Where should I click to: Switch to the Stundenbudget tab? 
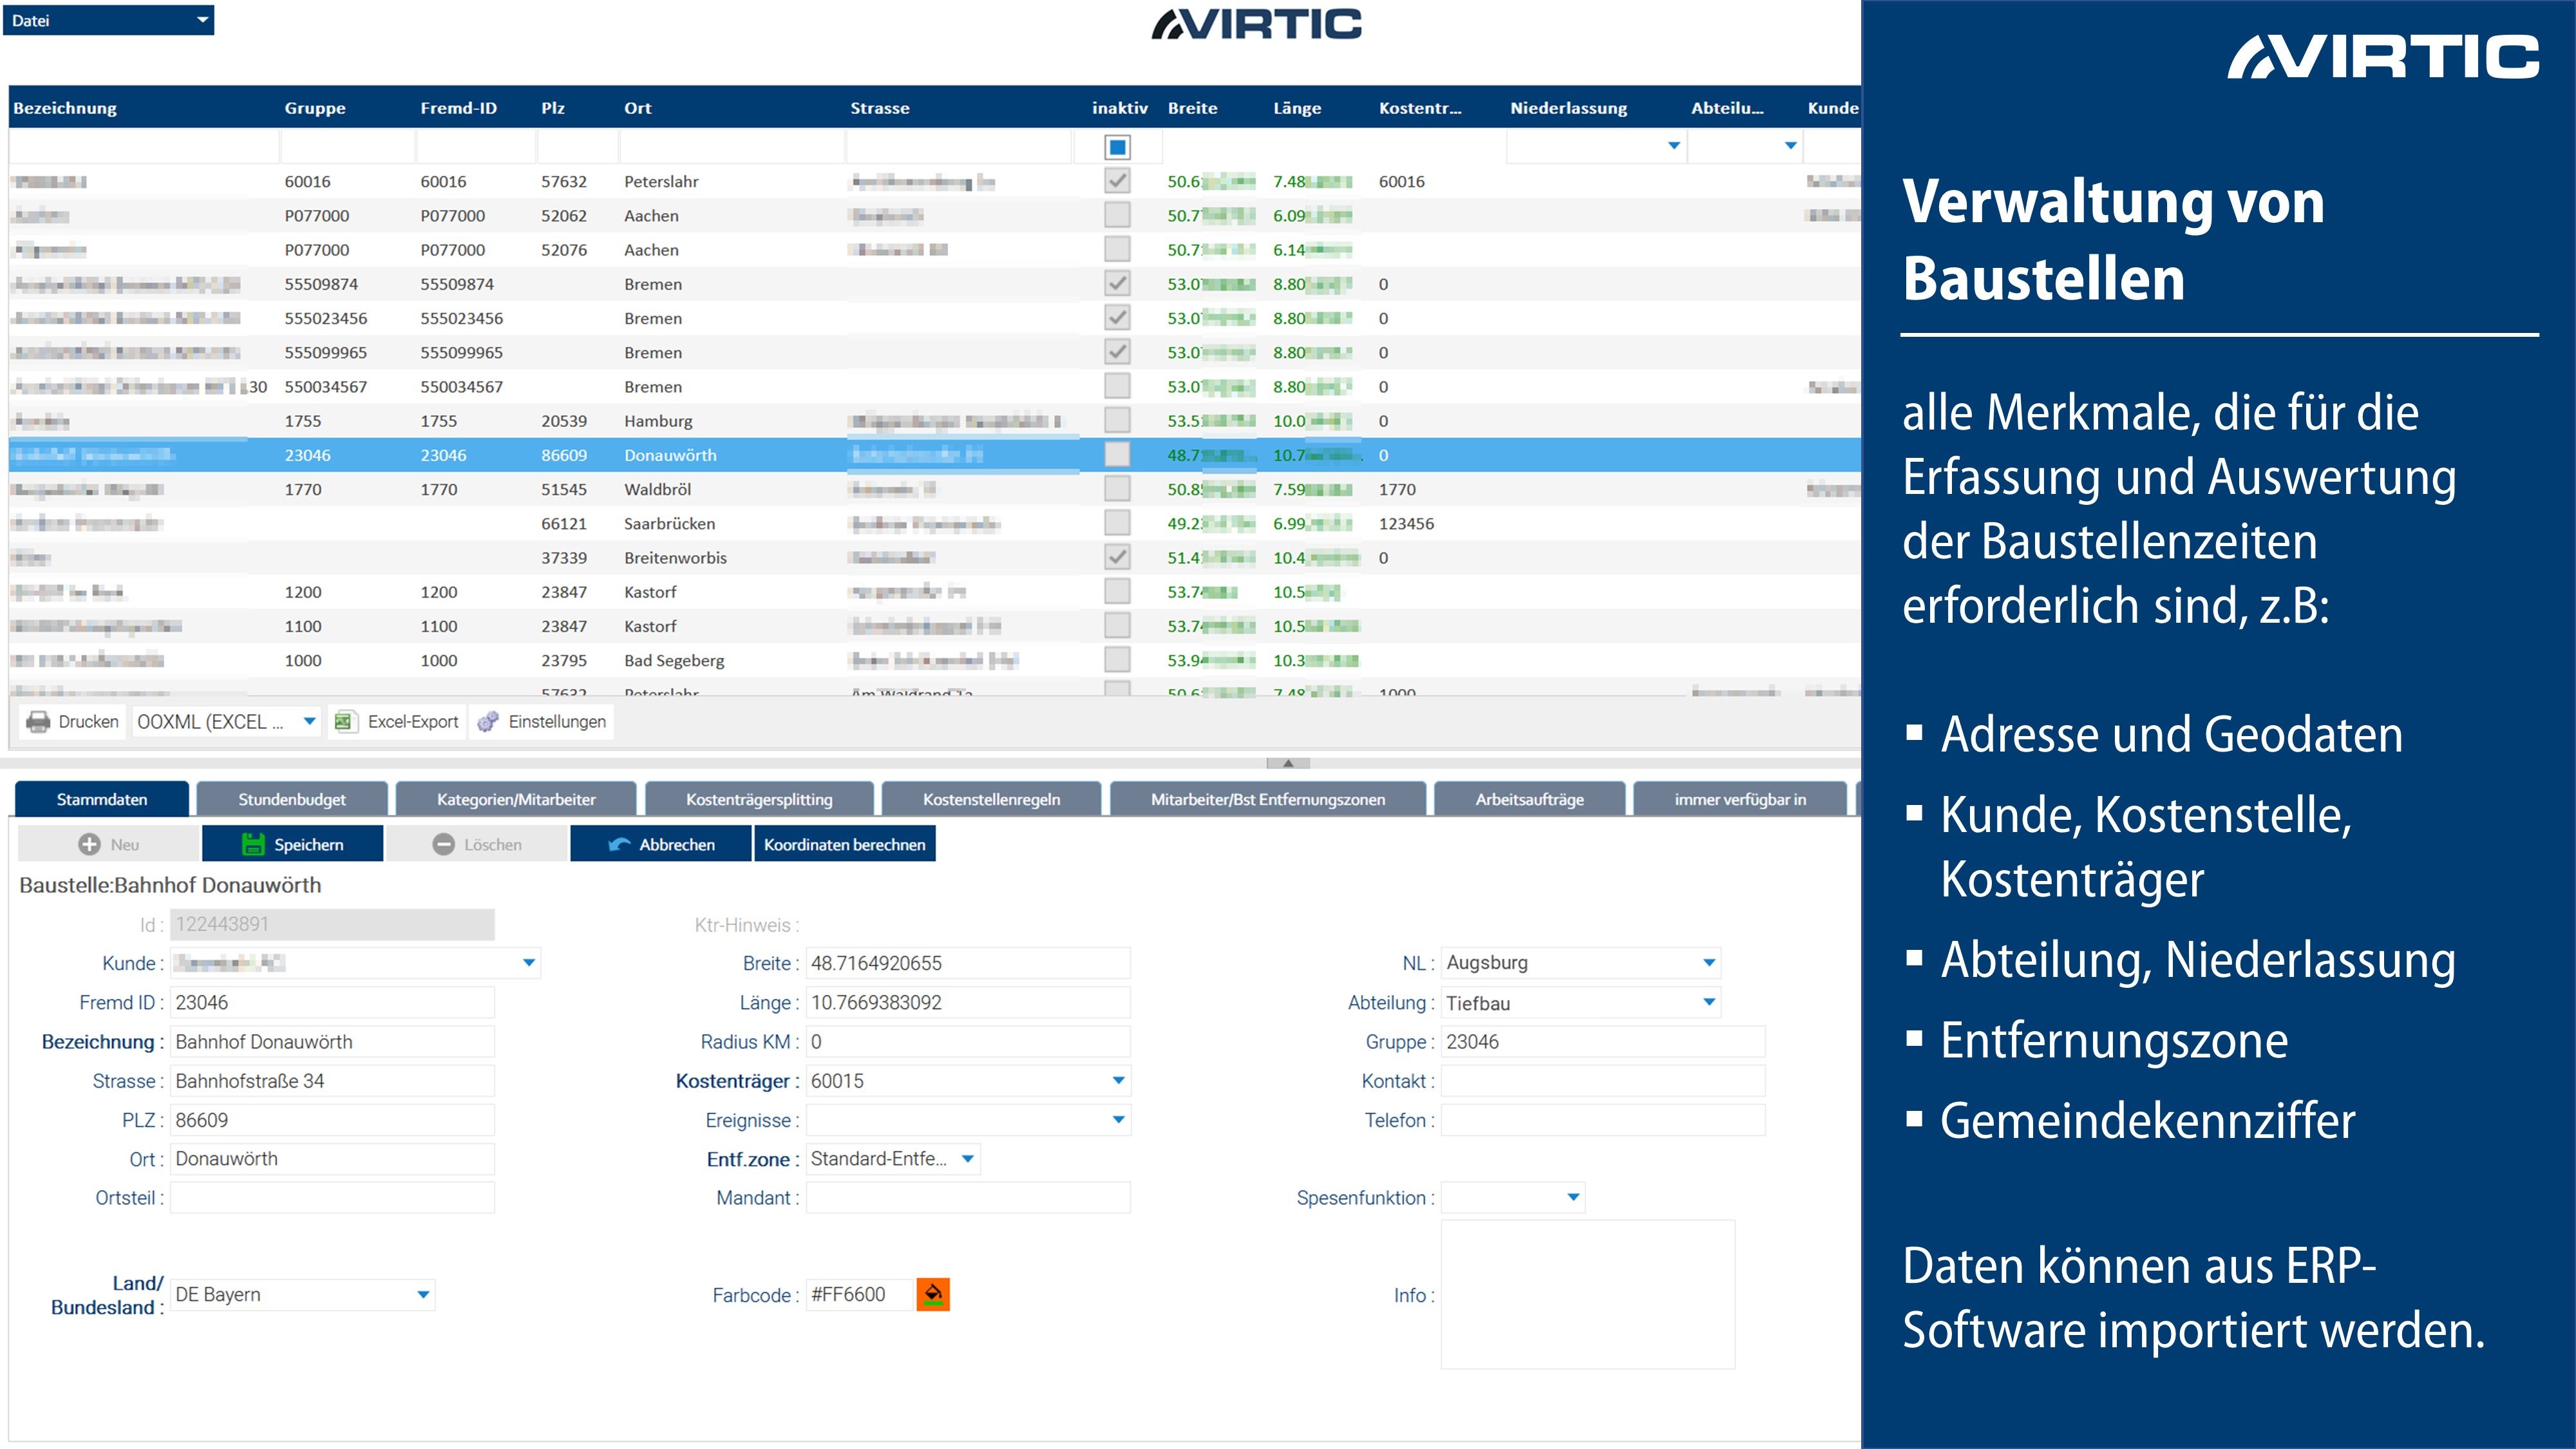click(x=291, y=799)
